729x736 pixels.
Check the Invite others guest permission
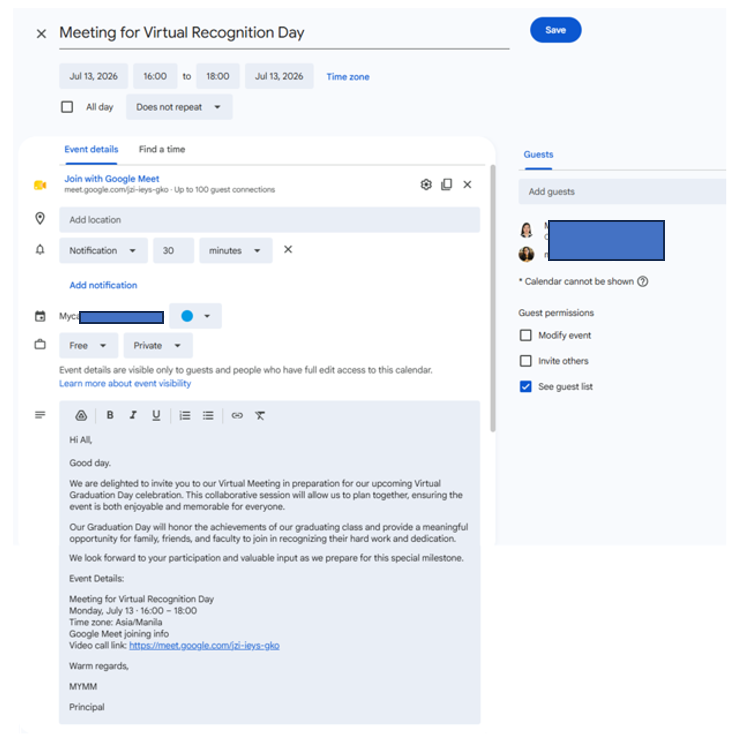click(526, 360)
